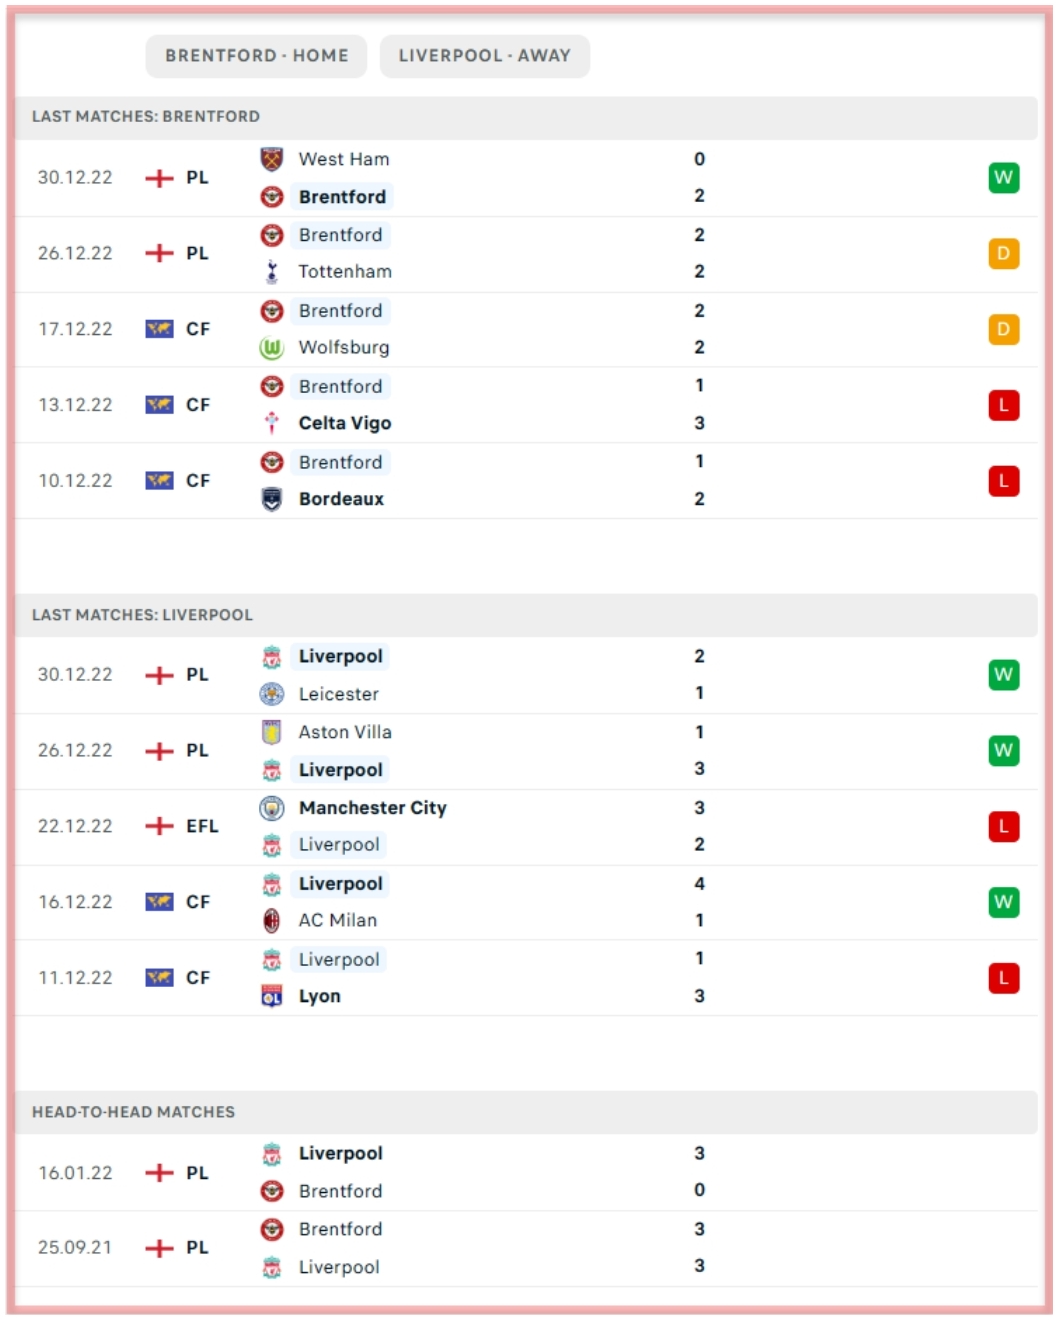
Task: Click the Celta Vigo crest icon
Action: point(272,423)
